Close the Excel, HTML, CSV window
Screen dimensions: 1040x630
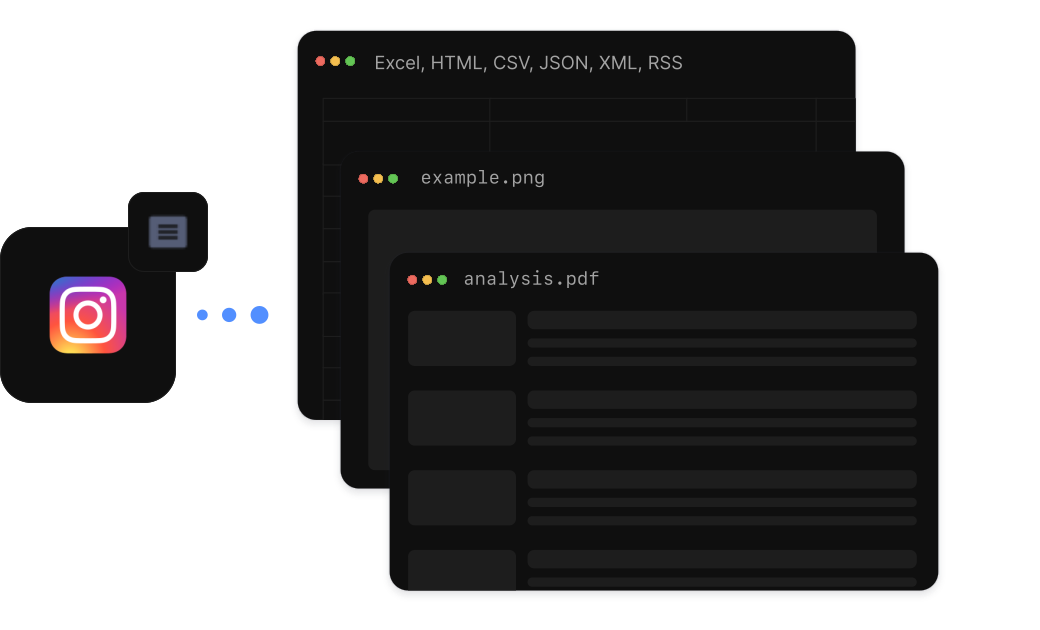320,61
